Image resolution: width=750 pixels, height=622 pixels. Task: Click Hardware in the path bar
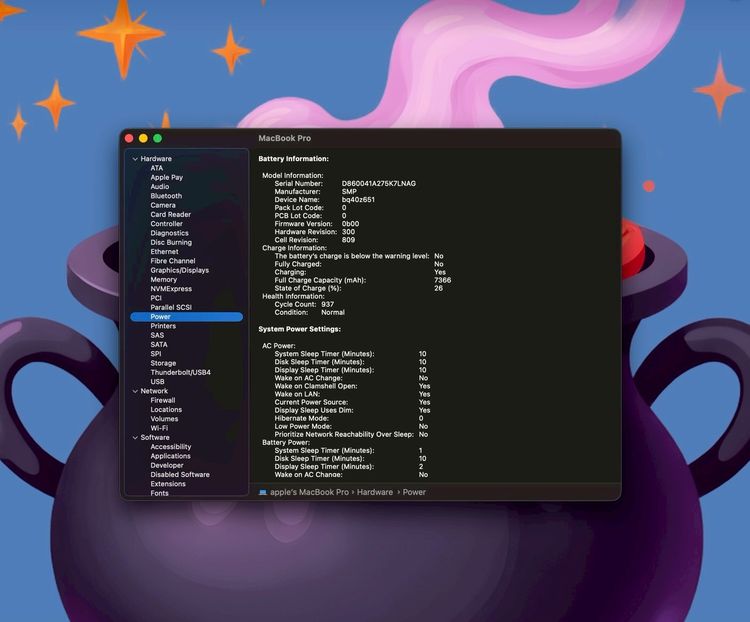click(375, 492)
